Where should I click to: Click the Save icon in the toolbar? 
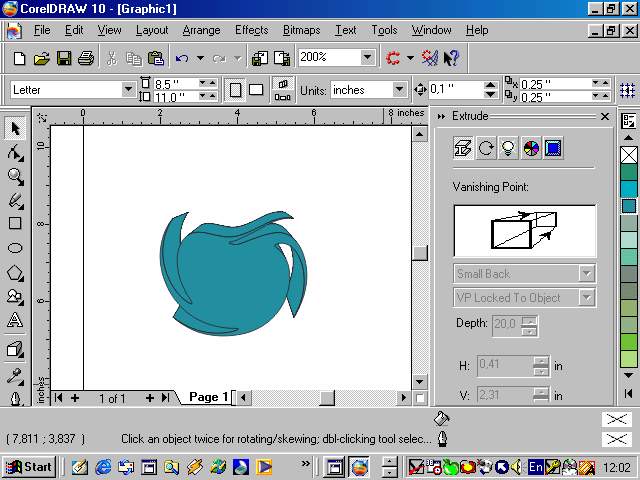click(x=64, y=58)
